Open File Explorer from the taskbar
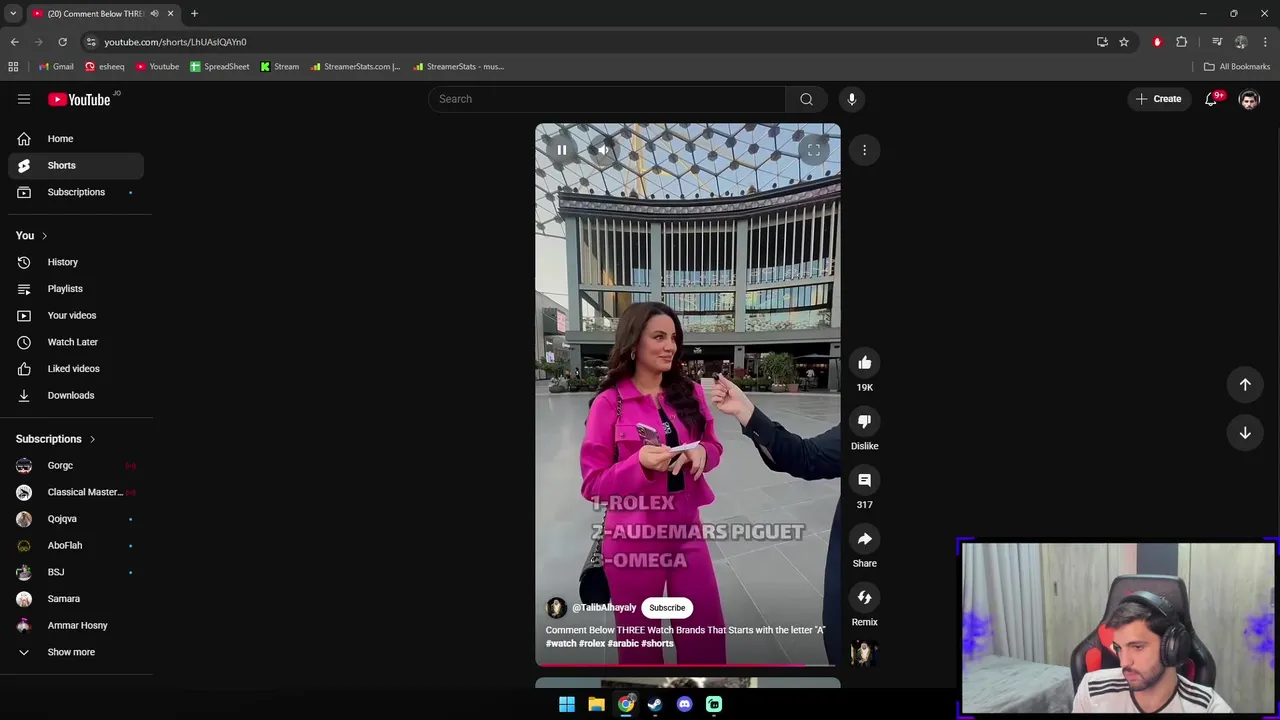 (596, 704)
